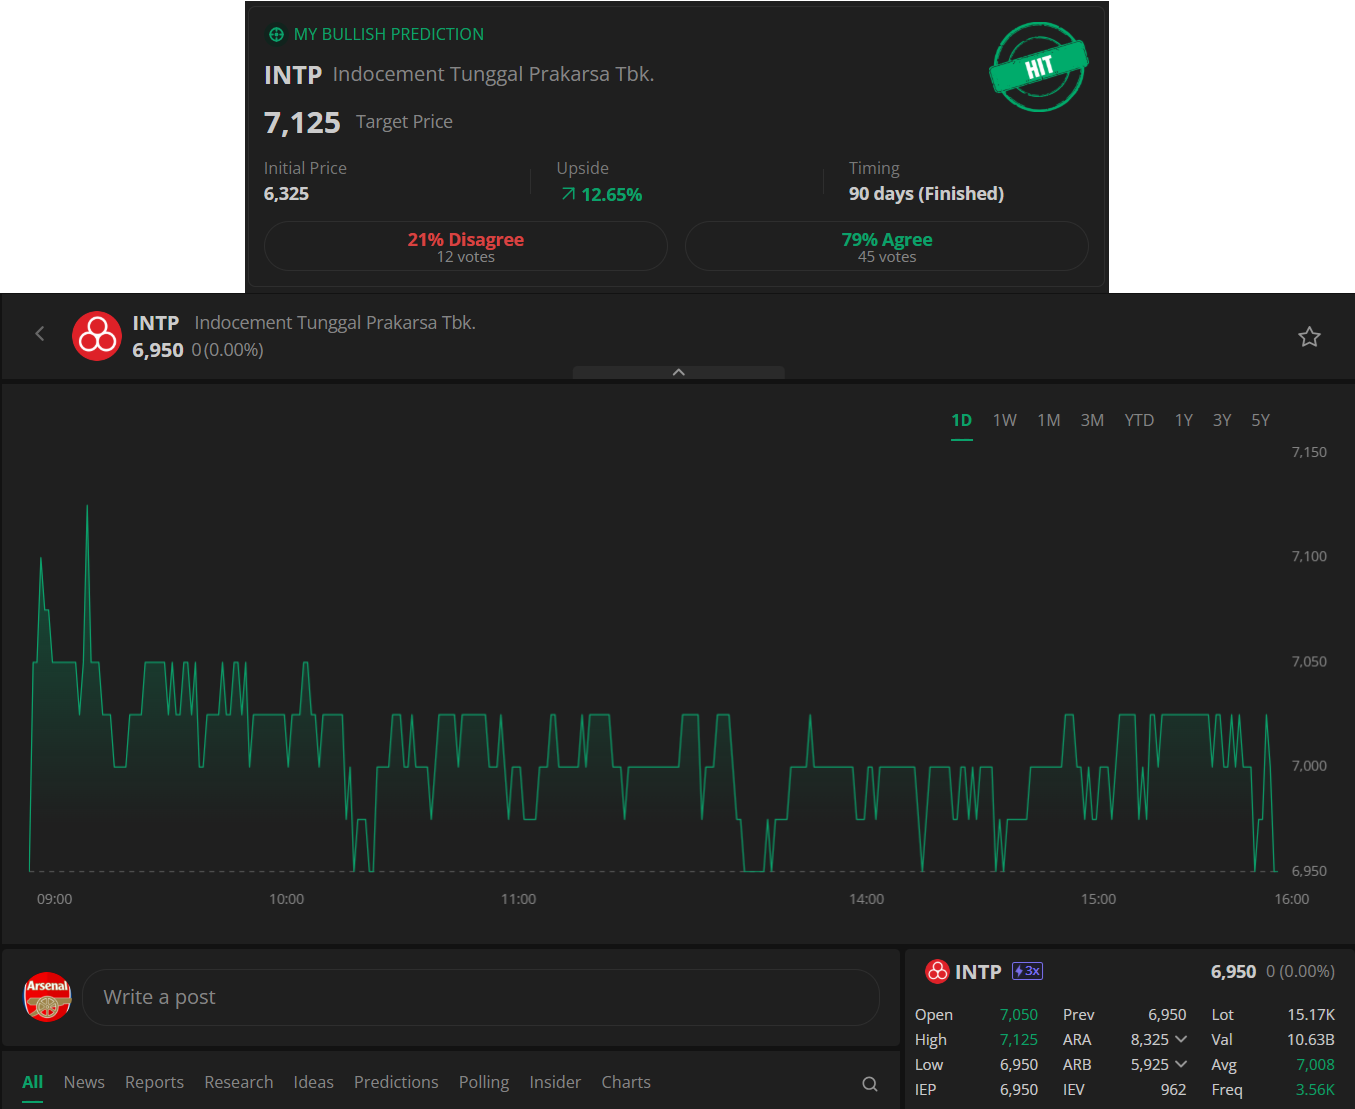The height and width of the screenshot is (1109, 1355).
Task: Click the green HIT stamp badge
Action: [x=1038, y=67]
